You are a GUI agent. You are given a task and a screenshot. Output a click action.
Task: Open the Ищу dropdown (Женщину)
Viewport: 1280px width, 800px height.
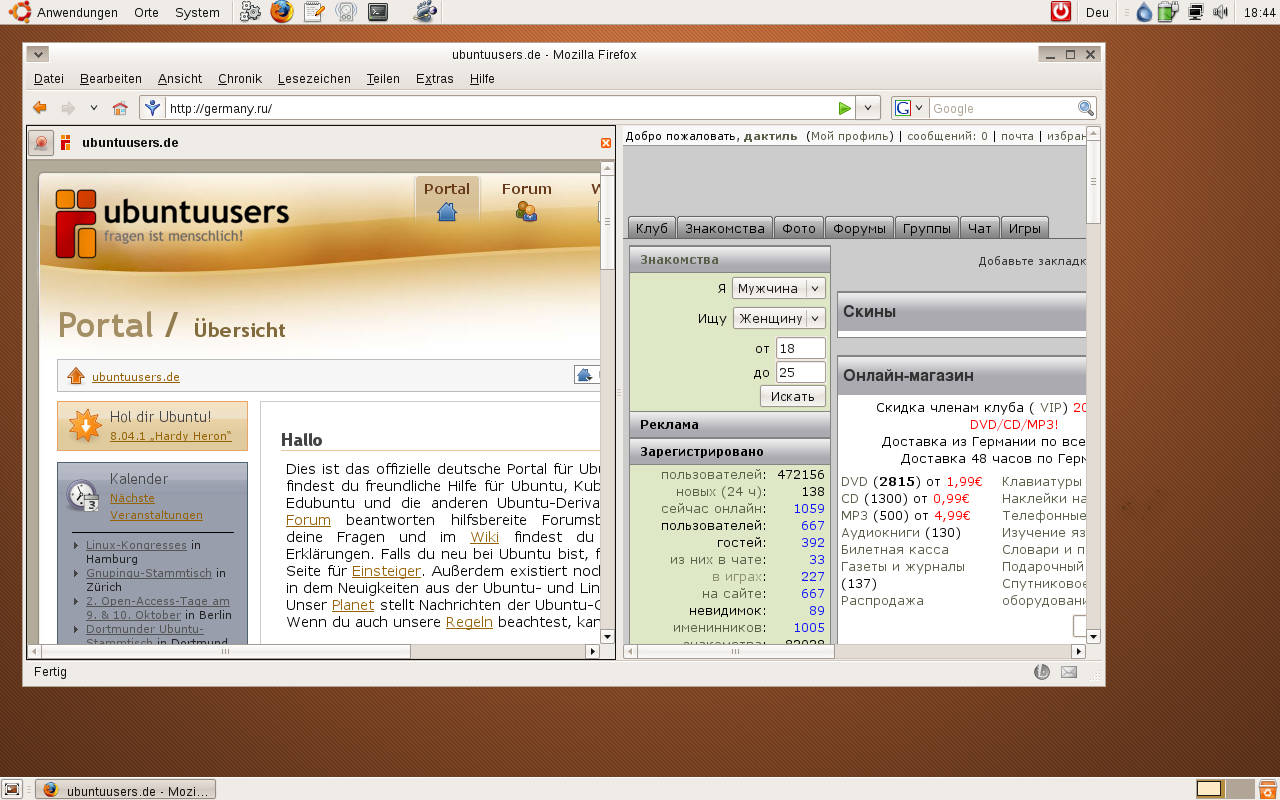coord(779,318)
